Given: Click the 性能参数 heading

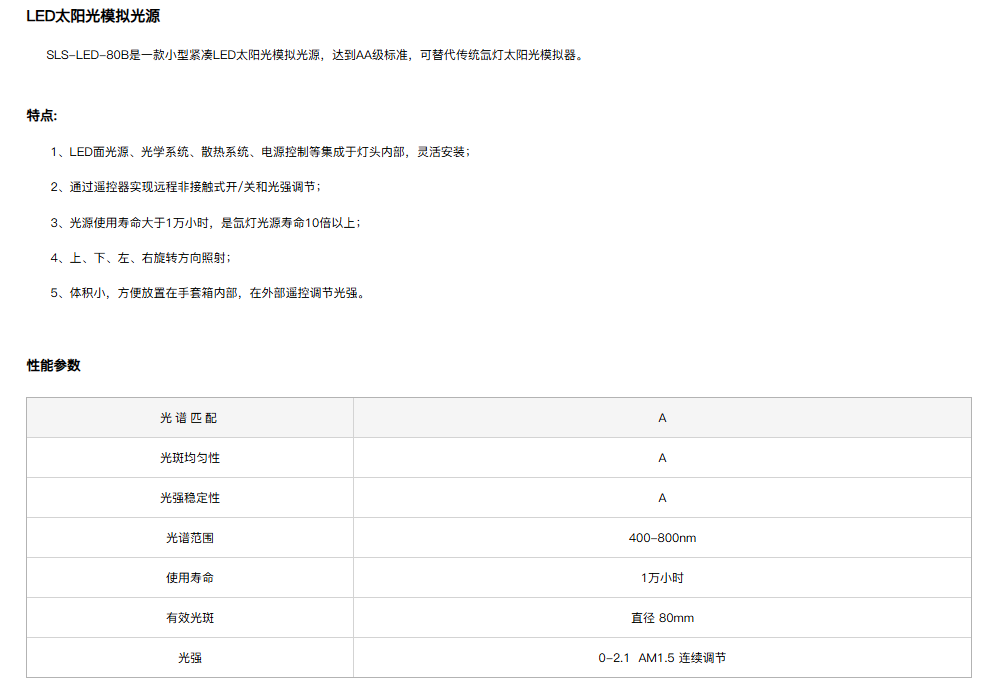Looking at the screenshot, I should click(53, 366).
